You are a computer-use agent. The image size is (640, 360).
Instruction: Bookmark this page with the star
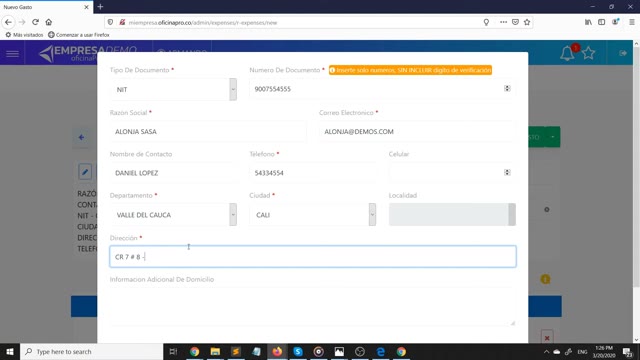527,22
